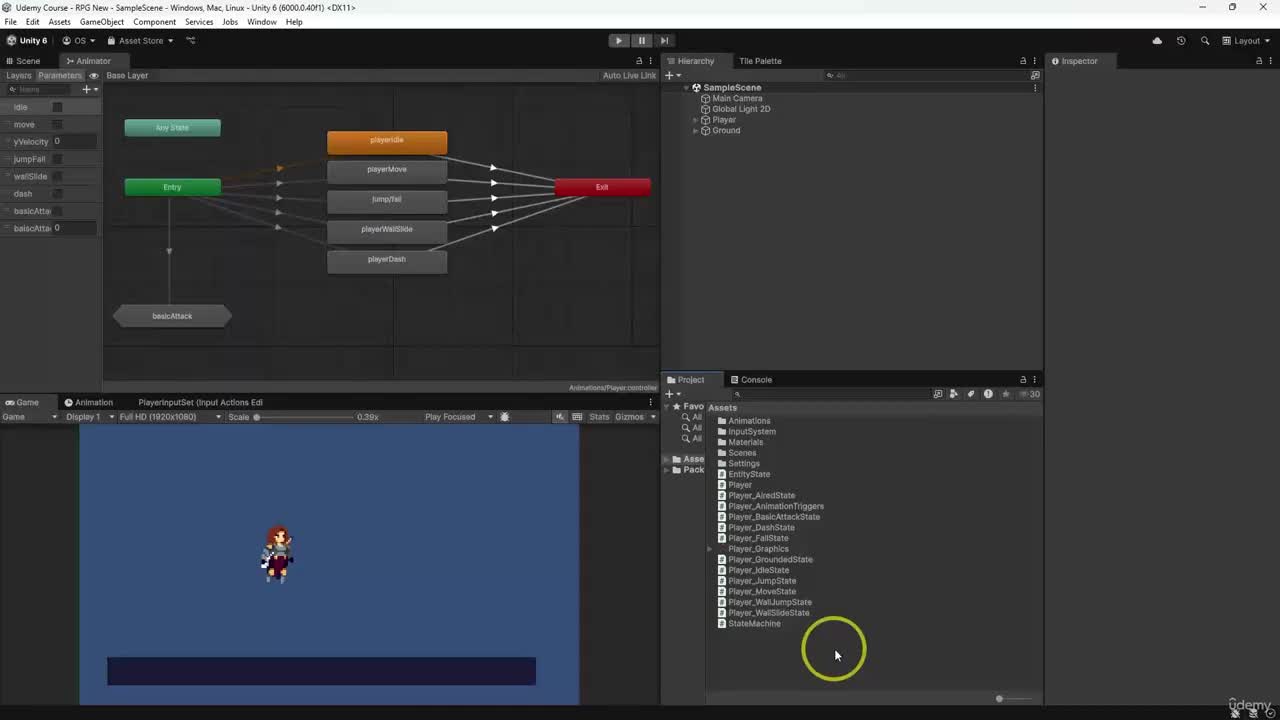
Task: Open the undo history icon
Action: [x=1181, y=41]
